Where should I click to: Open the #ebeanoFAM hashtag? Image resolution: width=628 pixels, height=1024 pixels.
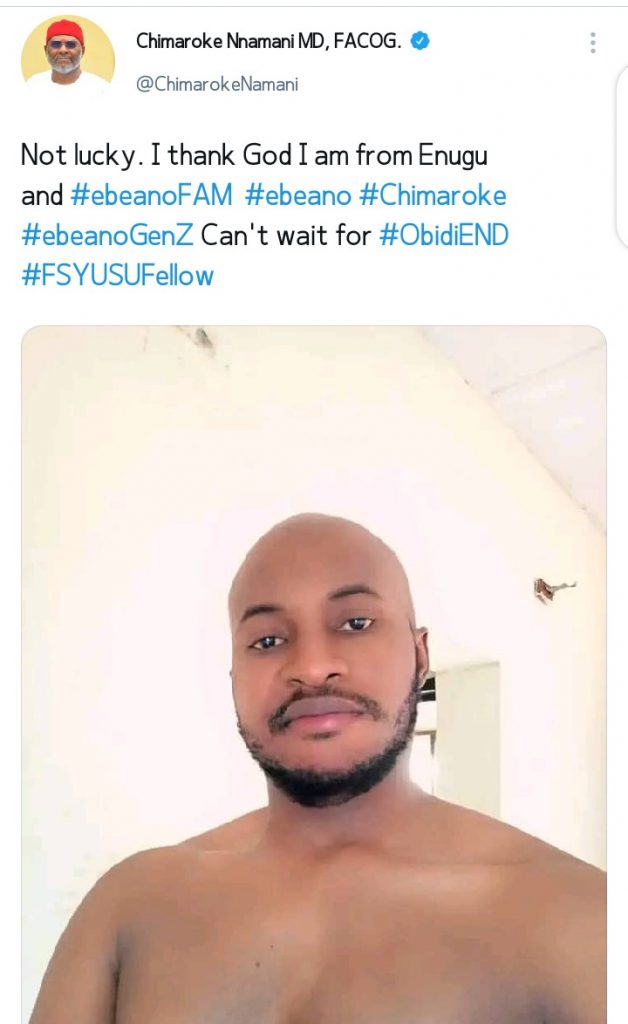151,194
